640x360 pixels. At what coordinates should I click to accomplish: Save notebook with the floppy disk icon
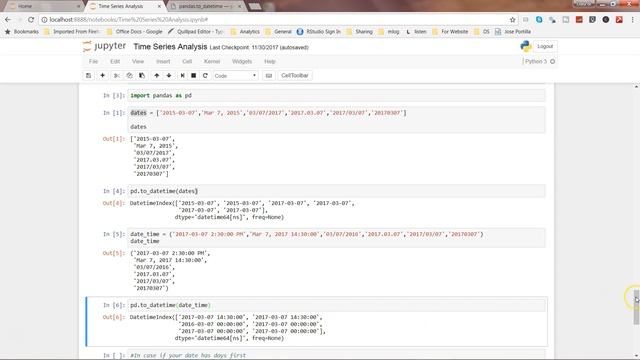[x=89, y=76]
